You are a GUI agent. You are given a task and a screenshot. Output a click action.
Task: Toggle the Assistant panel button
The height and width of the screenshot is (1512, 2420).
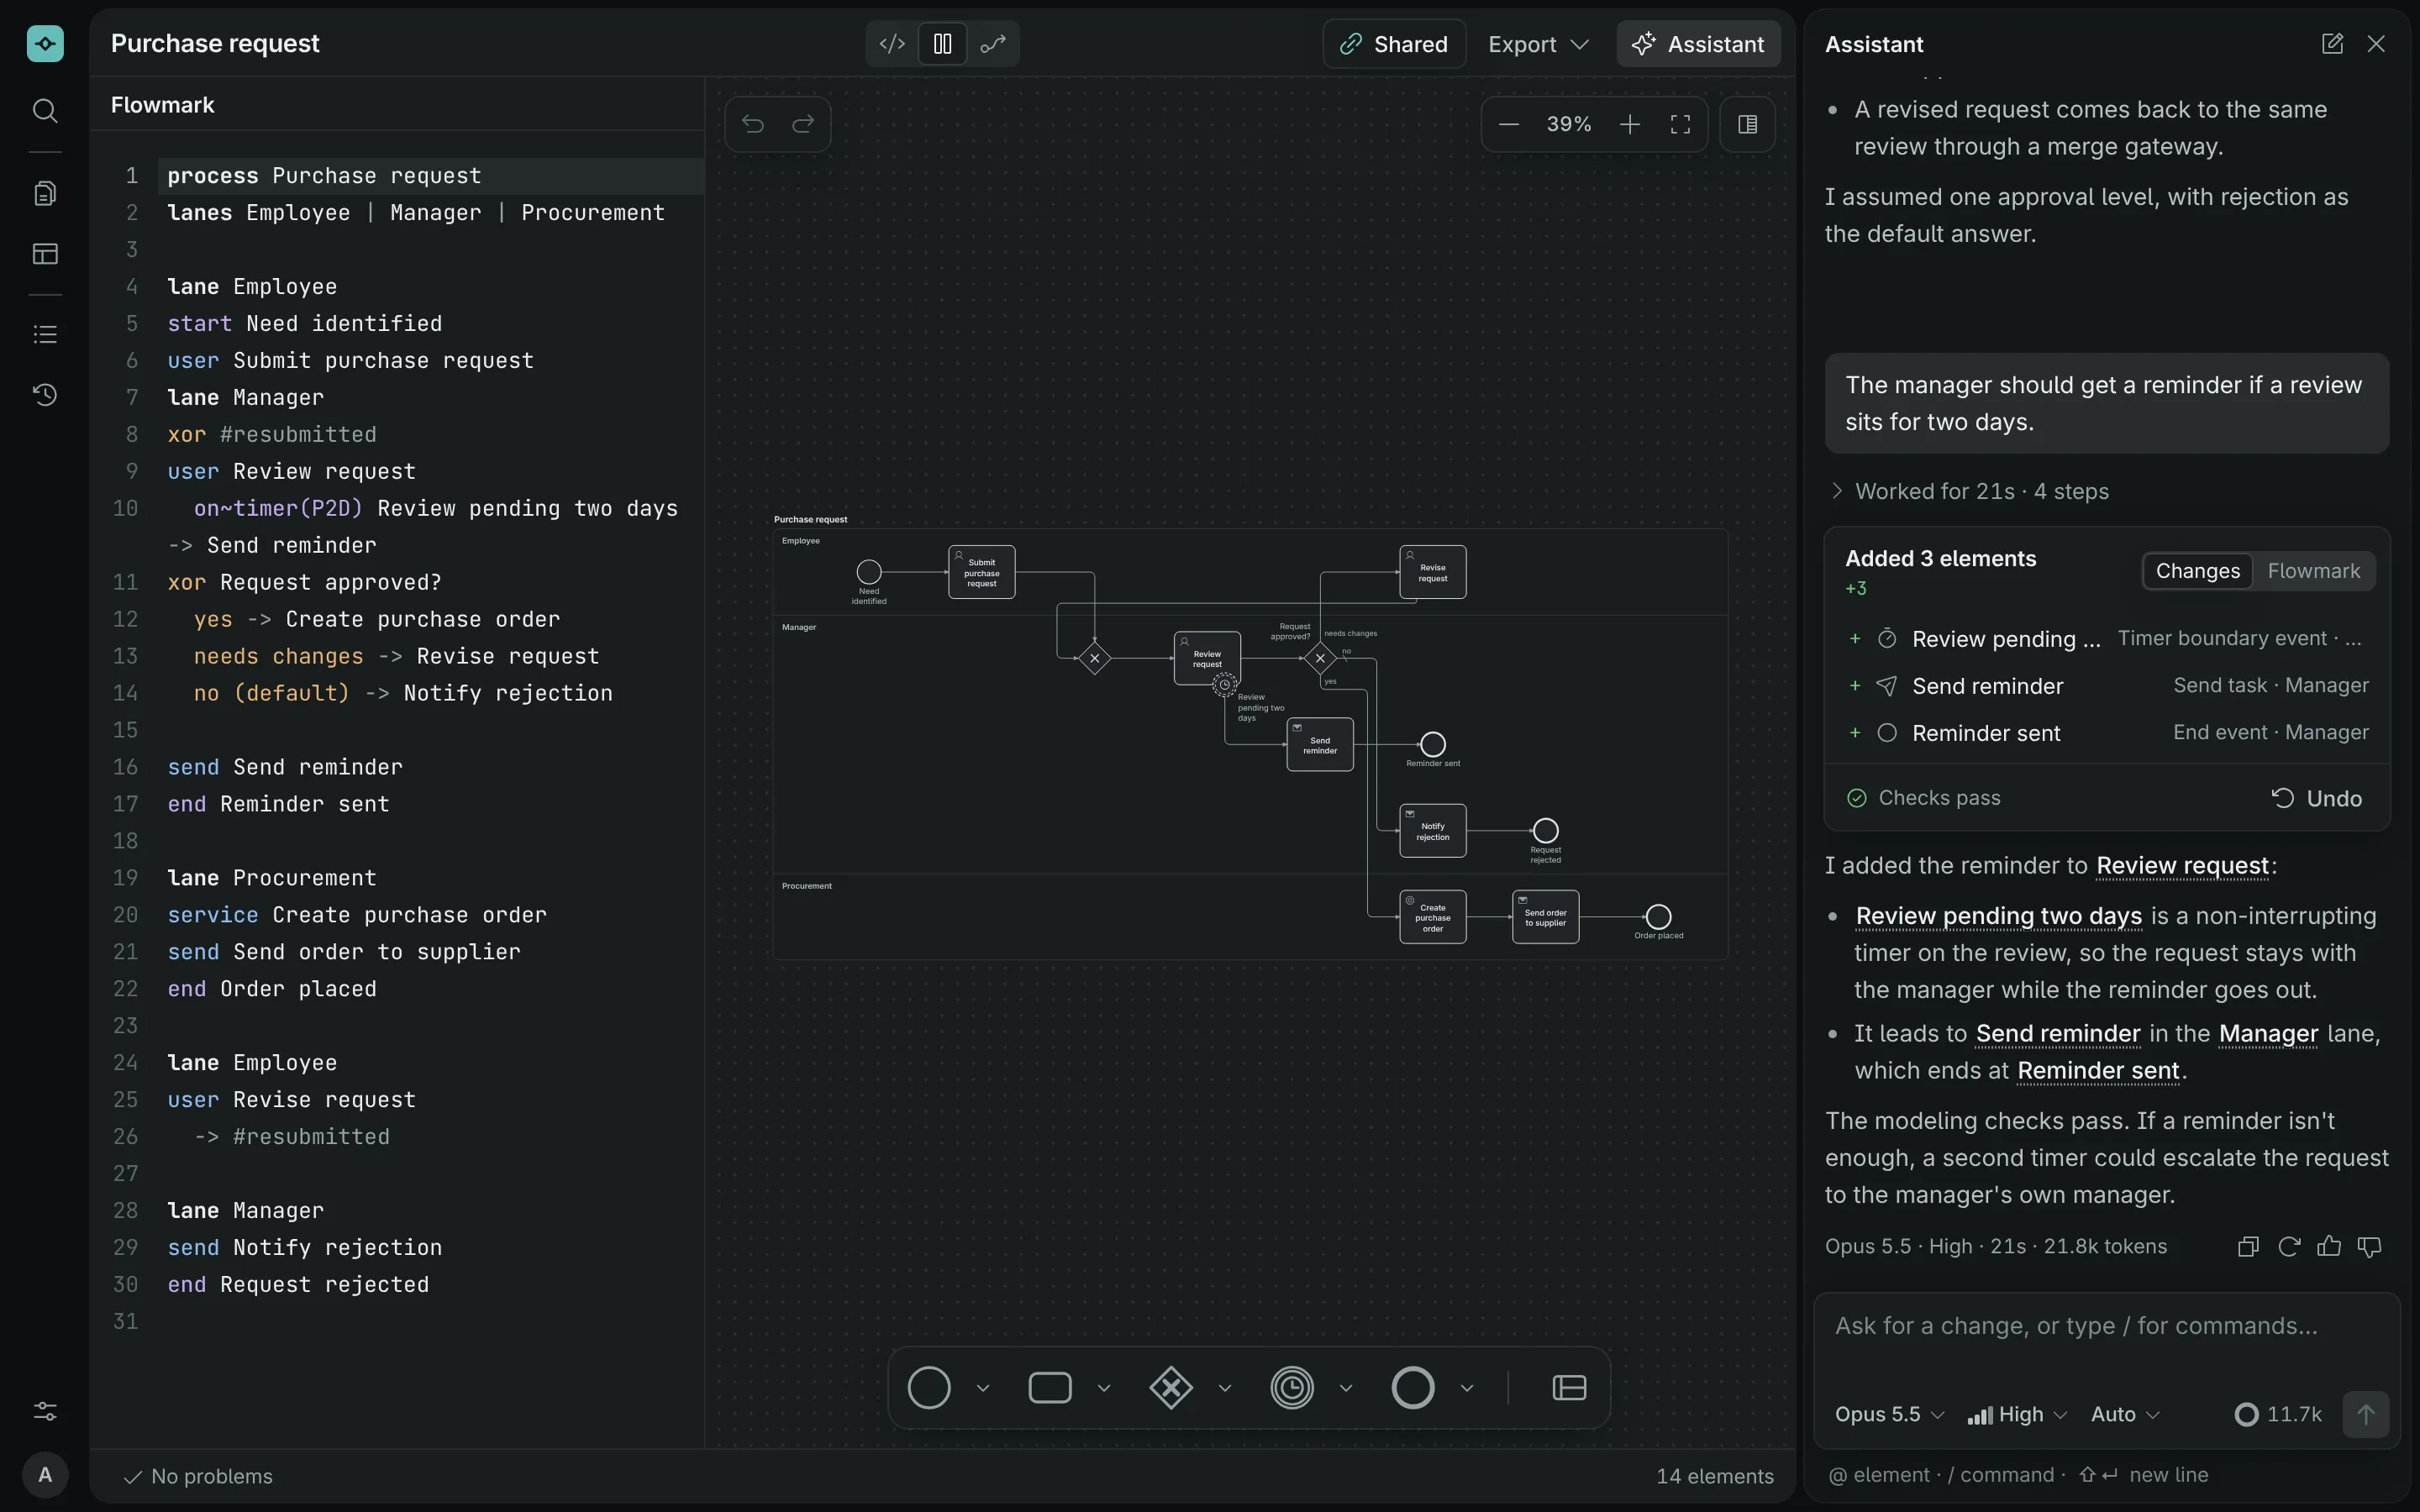[x=1698, y=44]
